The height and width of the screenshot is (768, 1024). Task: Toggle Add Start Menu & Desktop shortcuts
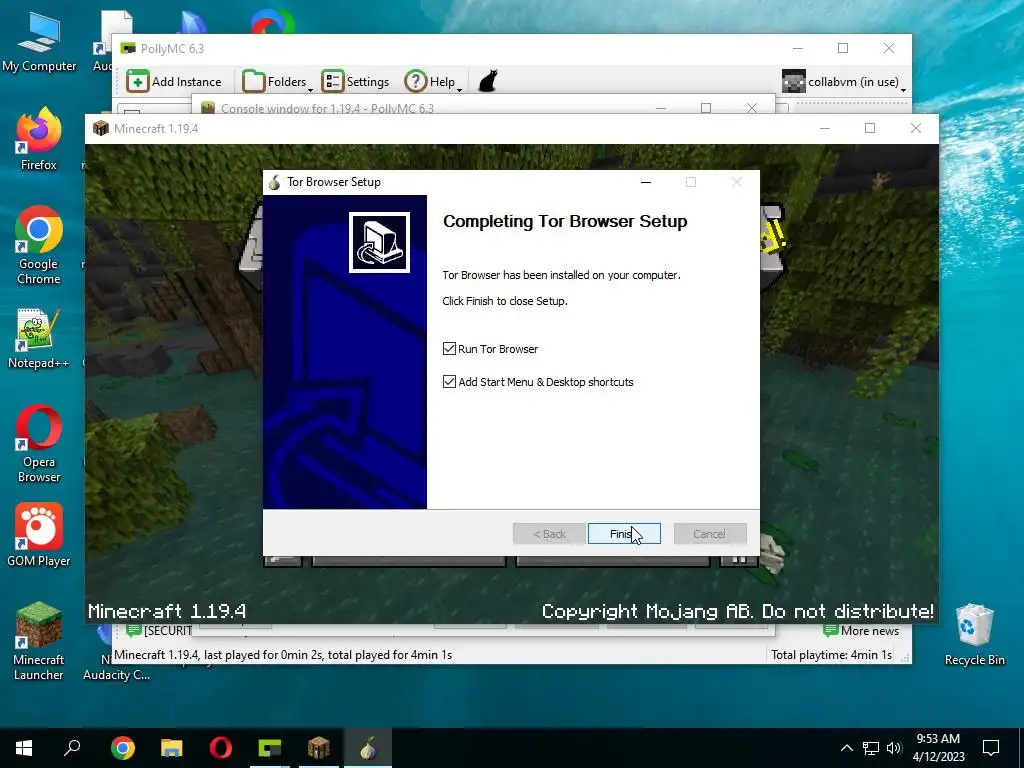449,381
